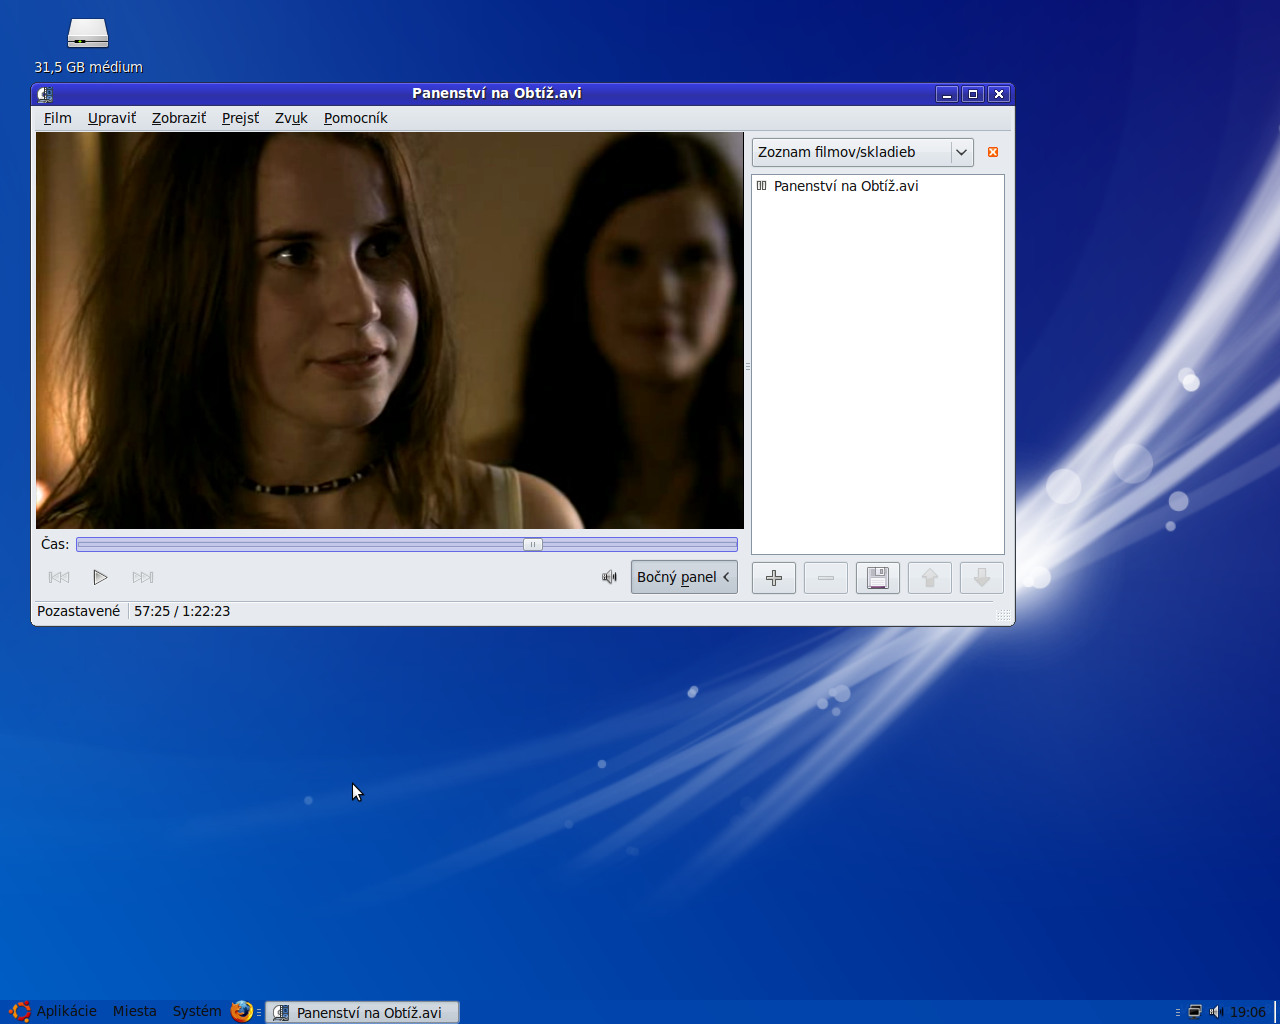This screenshot has height=1024, width=1280.
Task: Launch Firefox from the bottom panel
Action: click(241, 1011)
